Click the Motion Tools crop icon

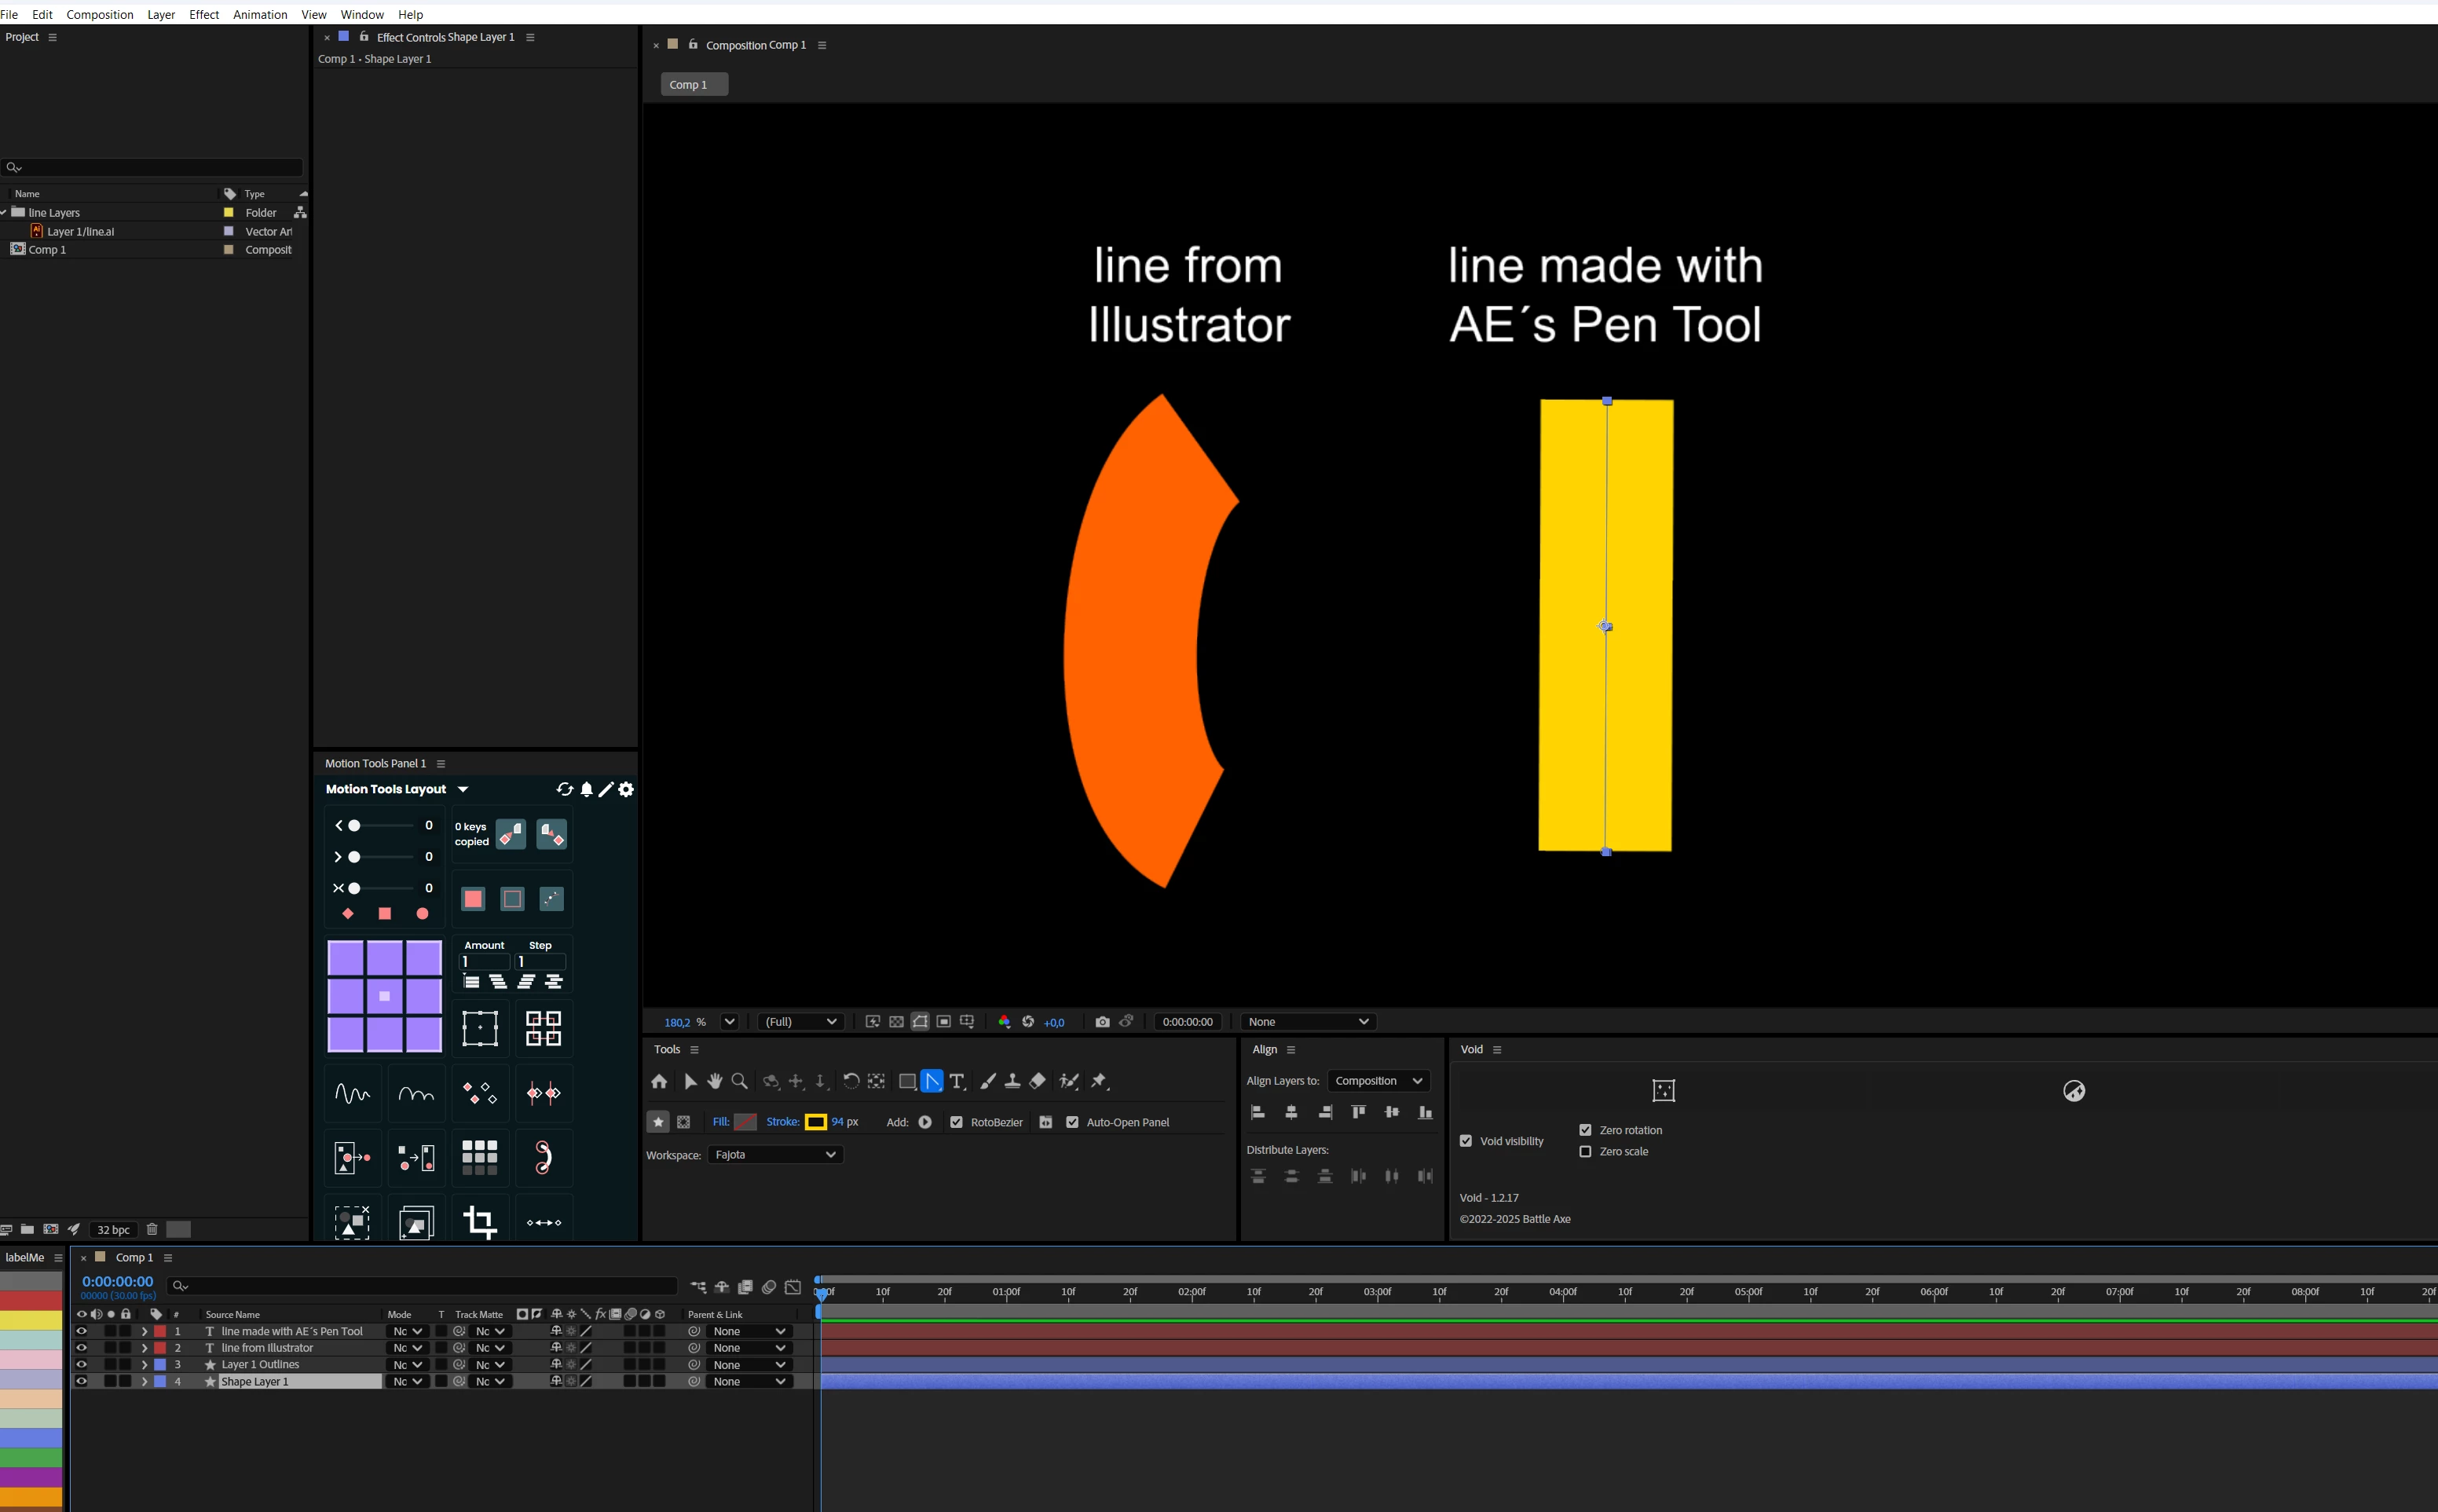tap(480, 1222)
